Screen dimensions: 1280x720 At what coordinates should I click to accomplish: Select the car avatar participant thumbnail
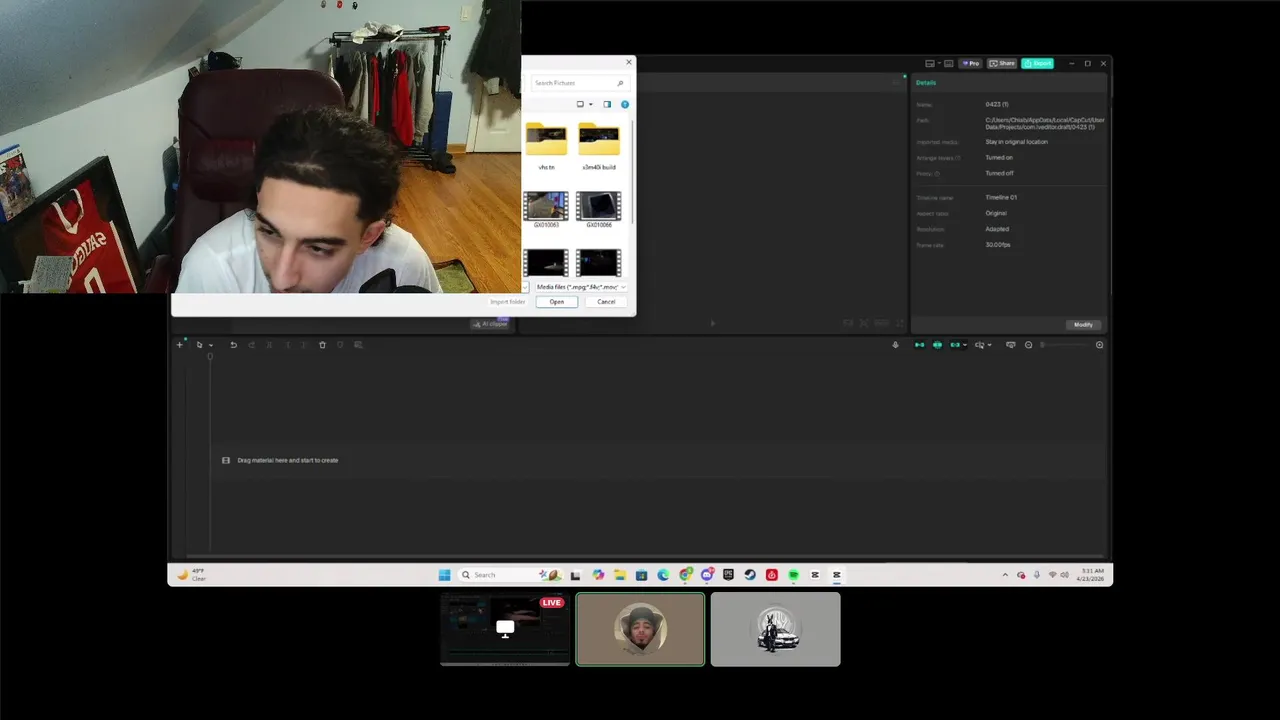click(x=775, y=629)
